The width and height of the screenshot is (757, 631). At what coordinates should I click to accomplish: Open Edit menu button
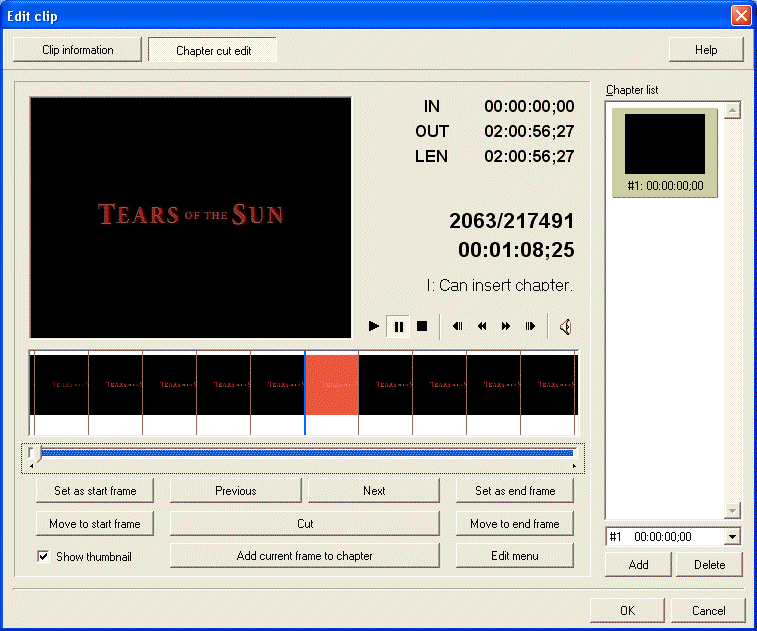[x=515, y=556]
